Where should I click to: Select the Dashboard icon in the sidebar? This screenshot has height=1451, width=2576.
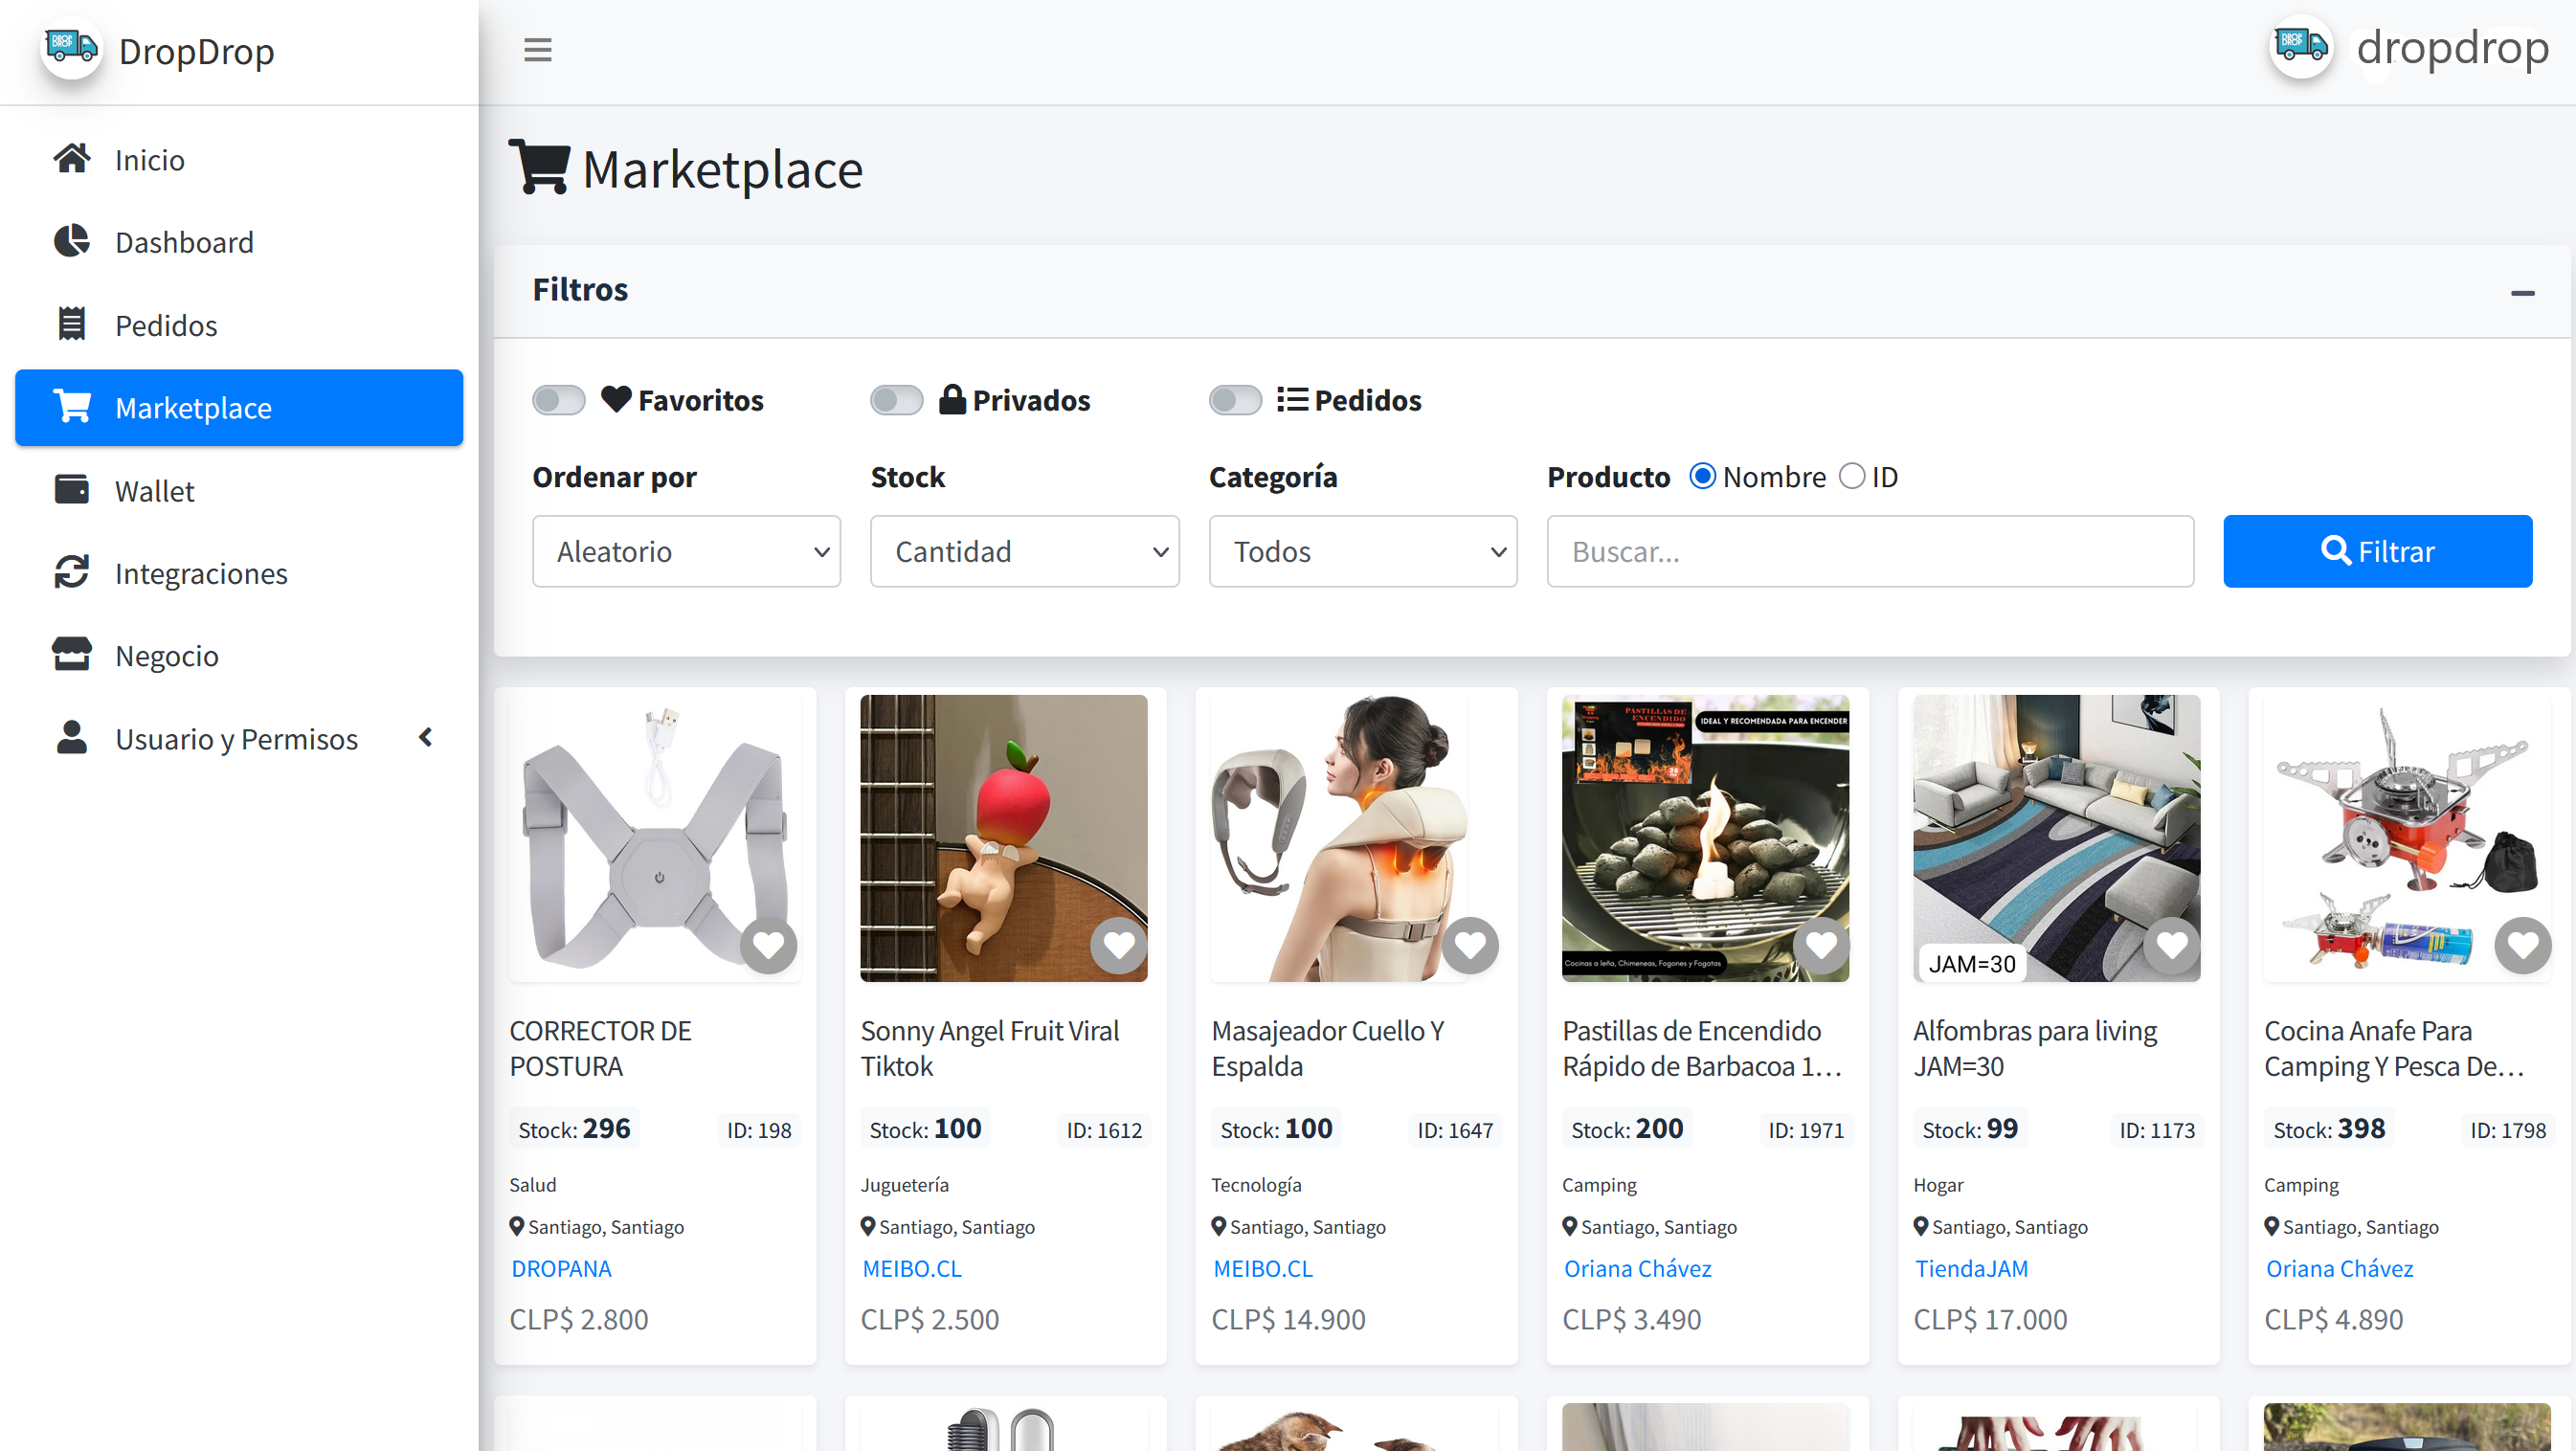click(71, 241)
